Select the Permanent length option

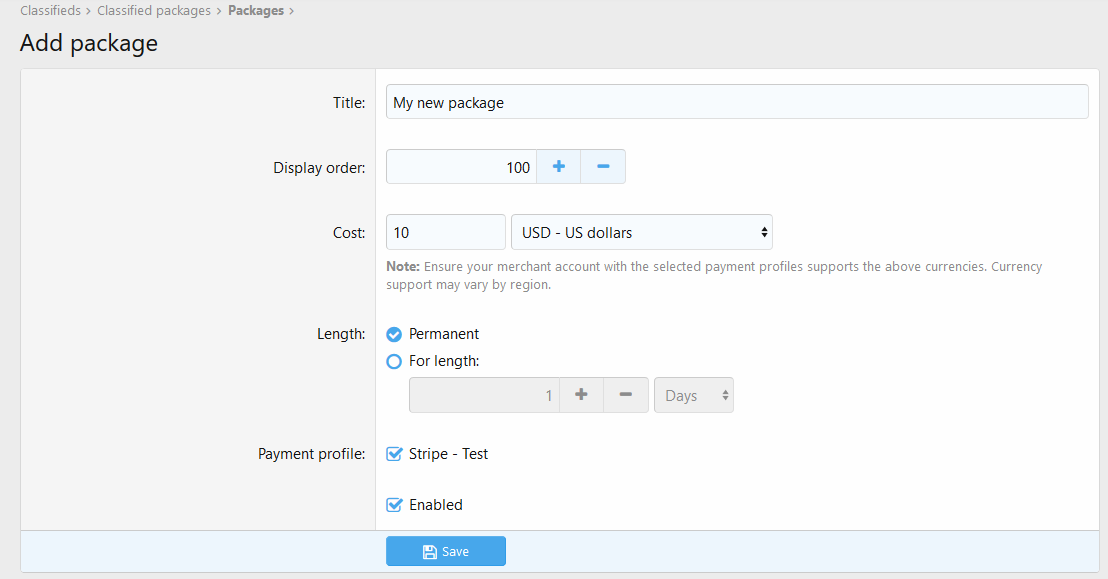point(394,334)
